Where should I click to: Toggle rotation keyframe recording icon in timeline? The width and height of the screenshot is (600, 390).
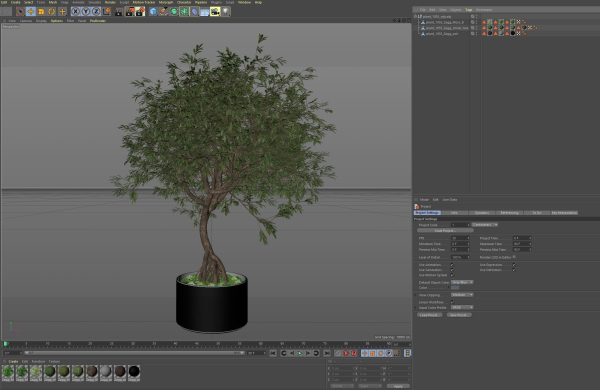381,353
